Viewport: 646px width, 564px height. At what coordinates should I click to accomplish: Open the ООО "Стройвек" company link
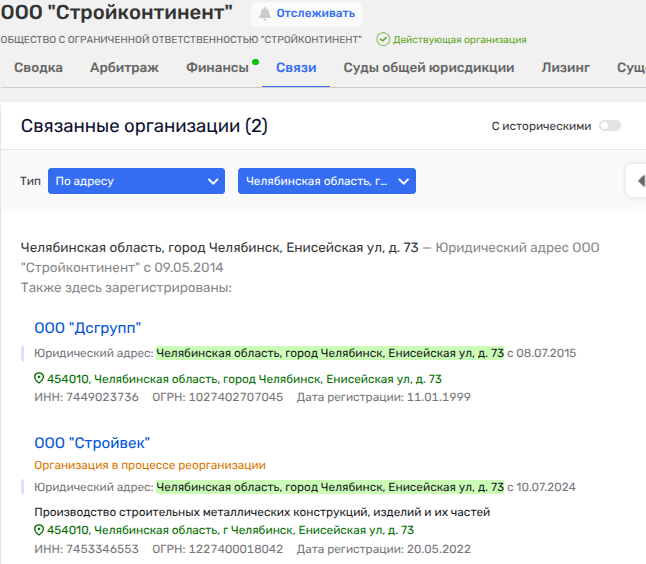click(92, 442)
